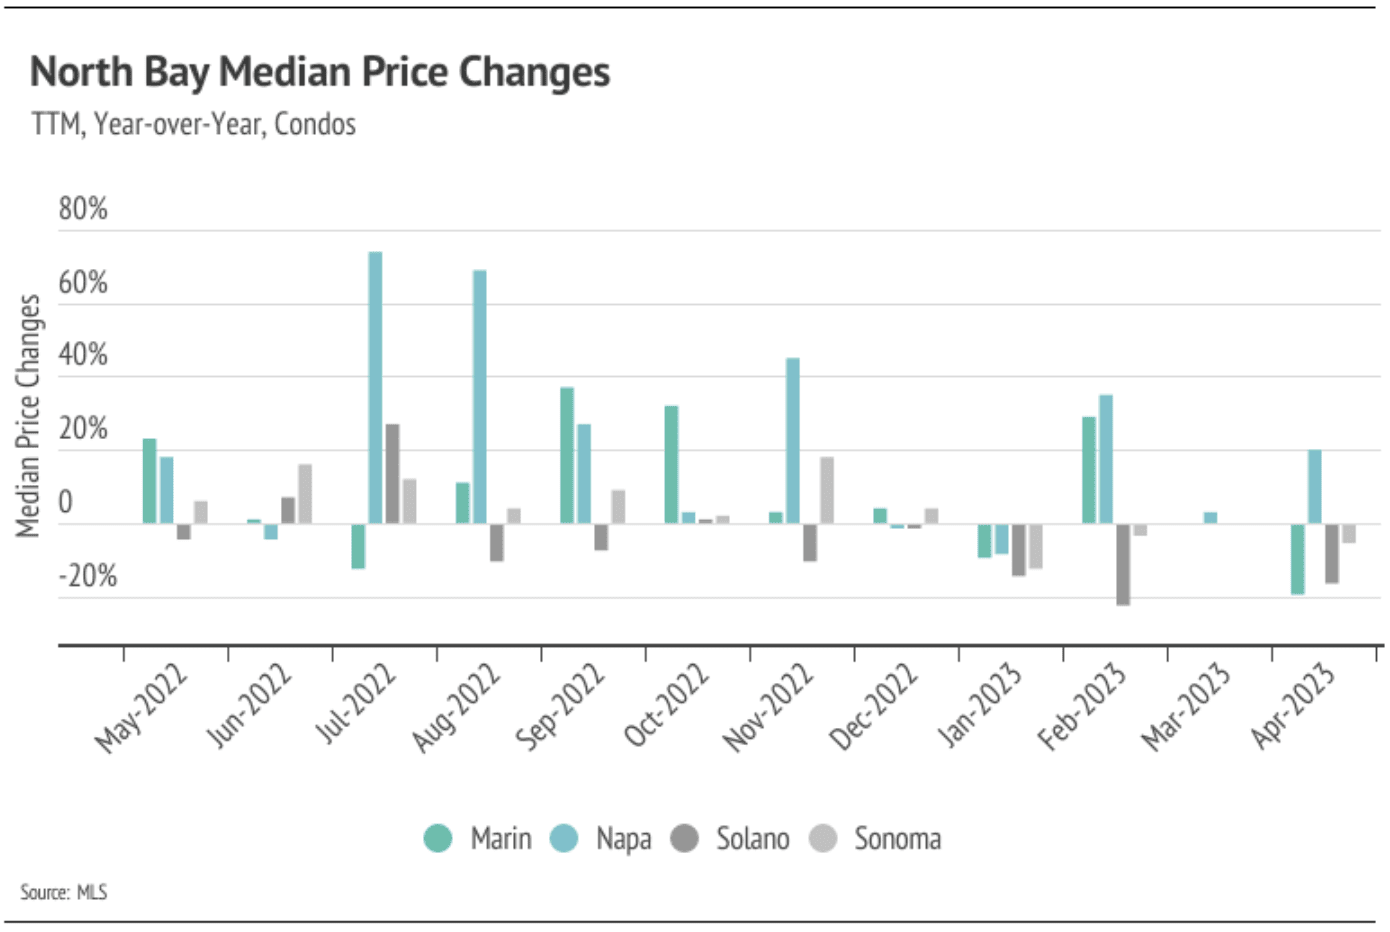Viewport: 1390px width, 932px height.
Task: Click the Mar-2023 x-axis label
Action: 1186,706
